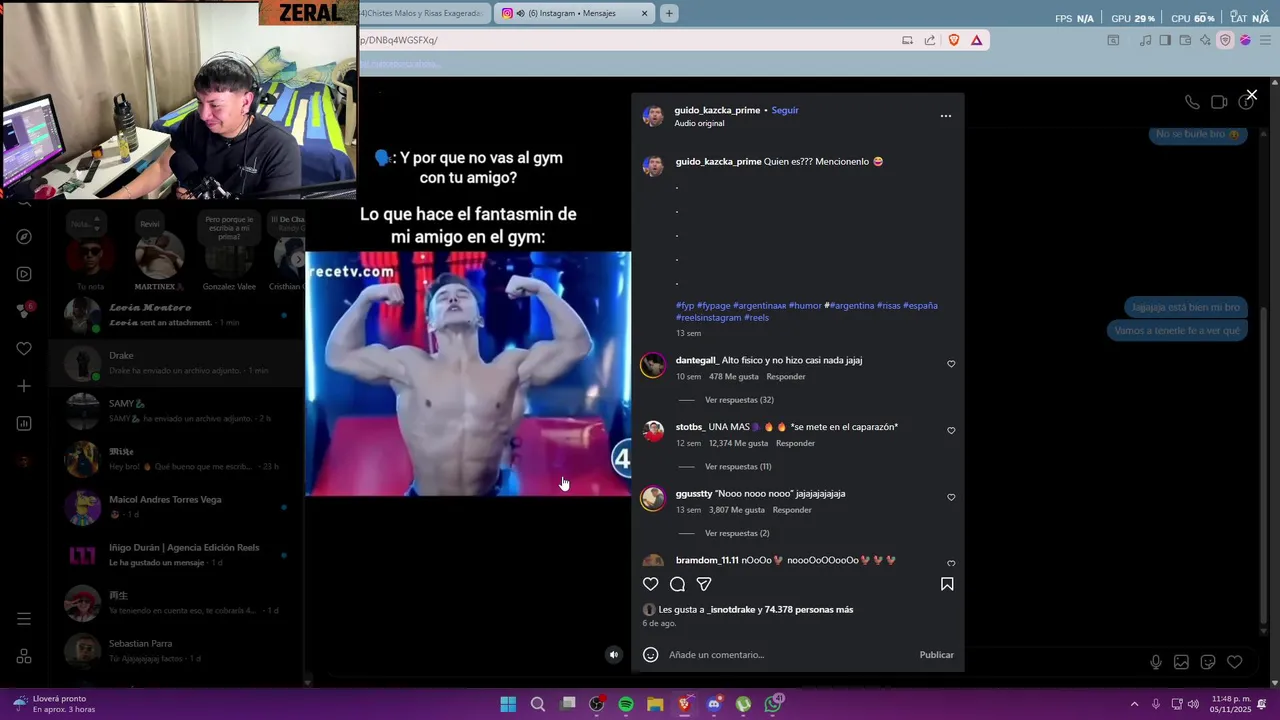The width and height of the screenshot is (1280, 720).
Task: Open the hamburger More menu in sidebar
Action: click(x=24, y=619)
